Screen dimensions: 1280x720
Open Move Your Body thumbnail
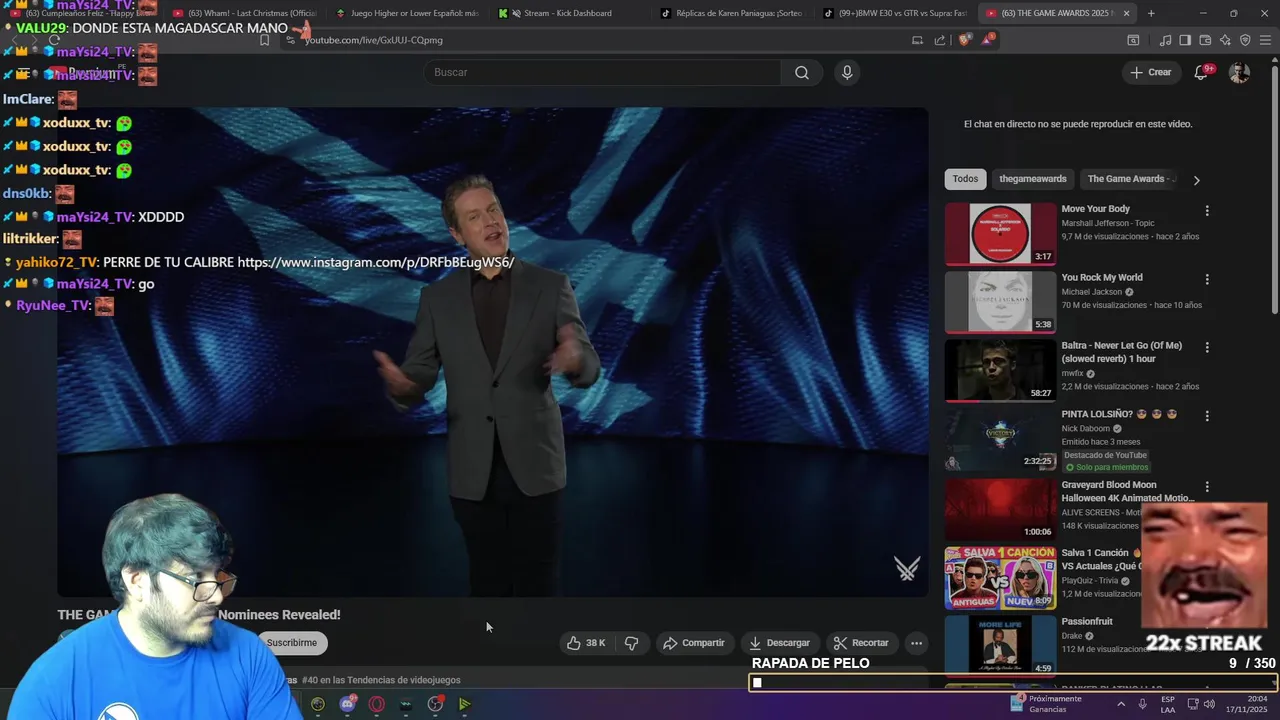pyautogui.click(x=1000, y=234)
